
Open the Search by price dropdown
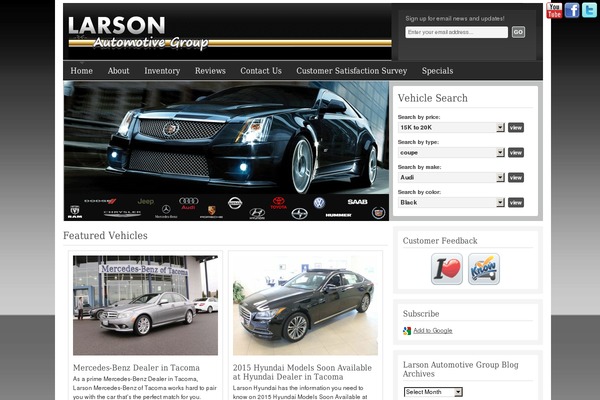[x=451, y=127]
